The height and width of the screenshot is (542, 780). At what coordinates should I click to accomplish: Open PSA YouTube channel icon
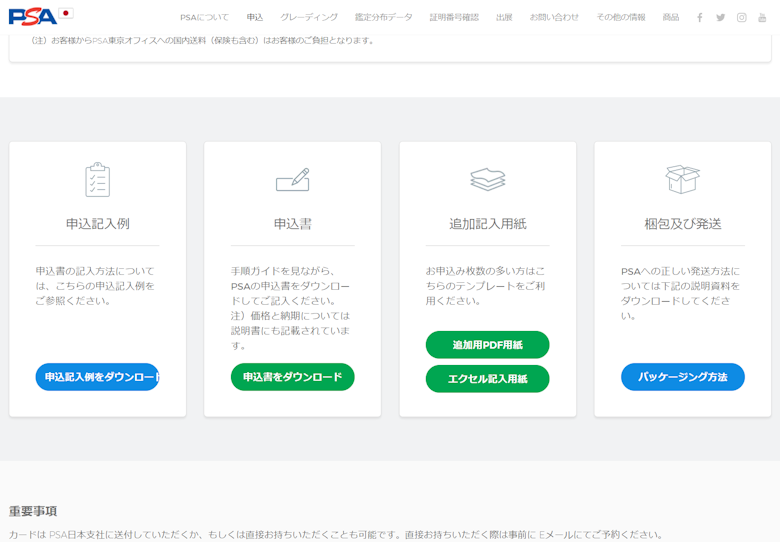pyautogui.click(x=762, y=17)
